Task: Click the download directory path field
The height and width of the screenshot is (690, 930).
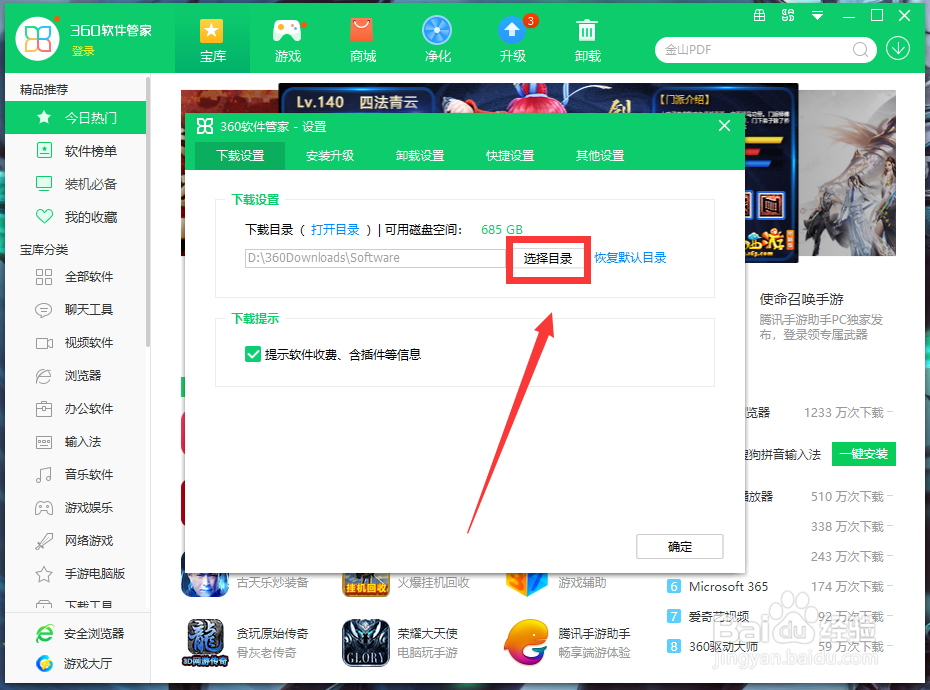Action: [x=375, y=258]
